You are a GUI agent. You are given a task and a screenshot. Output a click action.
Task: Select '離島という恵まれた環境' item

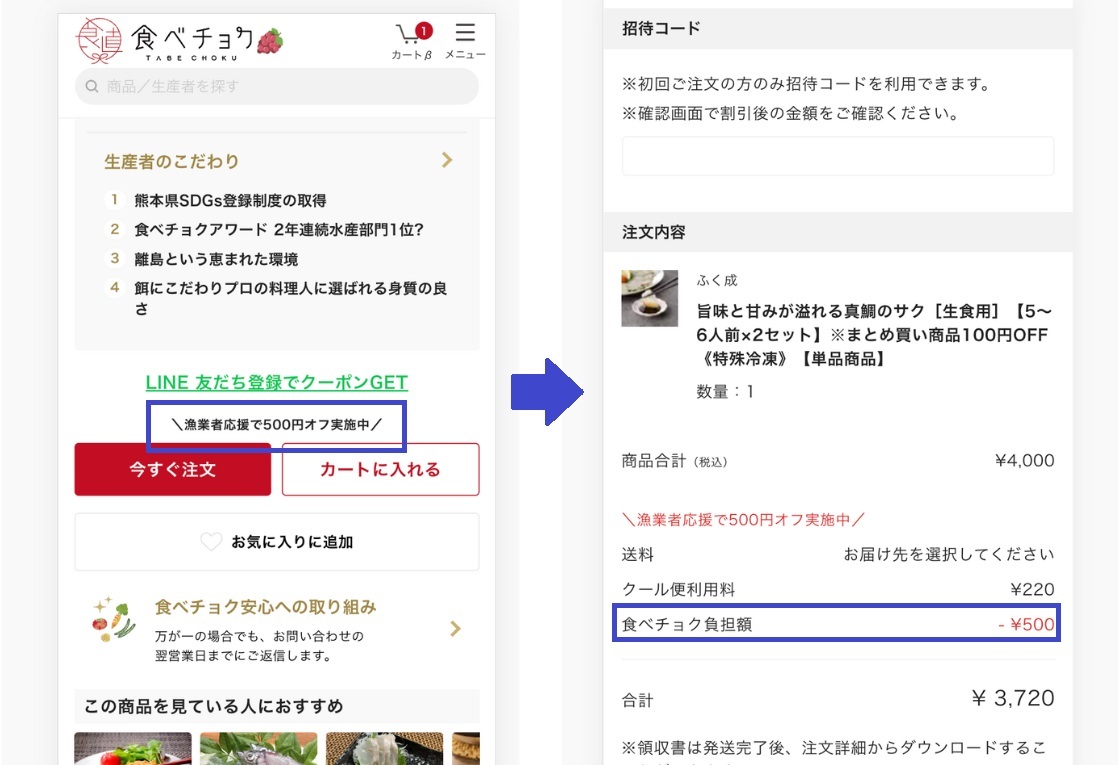point(216,259)
